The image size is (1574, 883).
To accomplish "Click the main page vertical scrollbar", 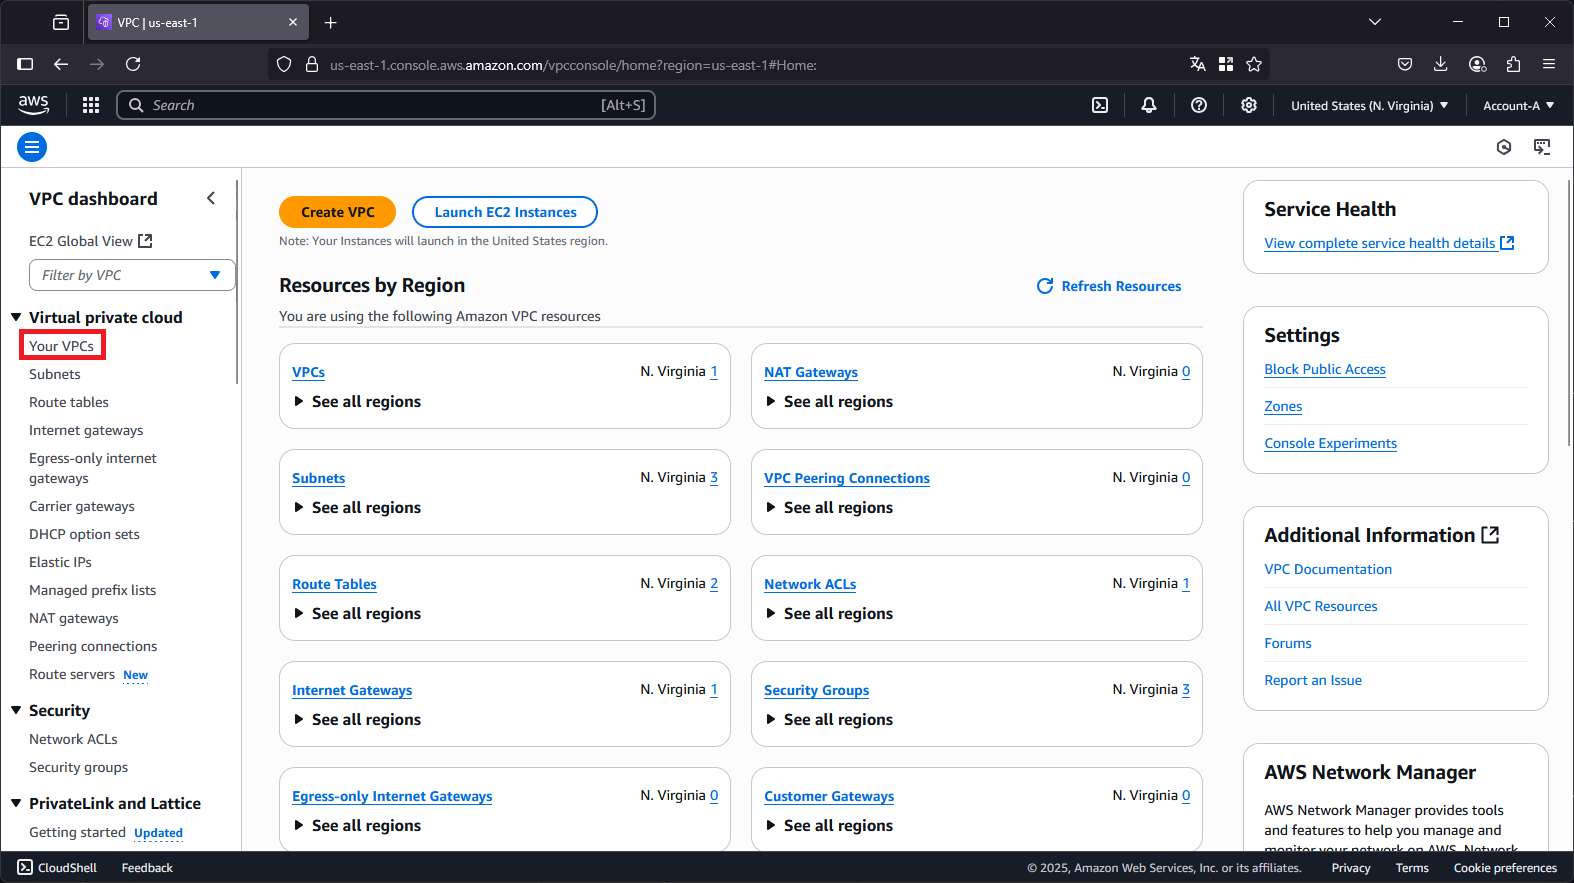I will [x=1569, y=313].
